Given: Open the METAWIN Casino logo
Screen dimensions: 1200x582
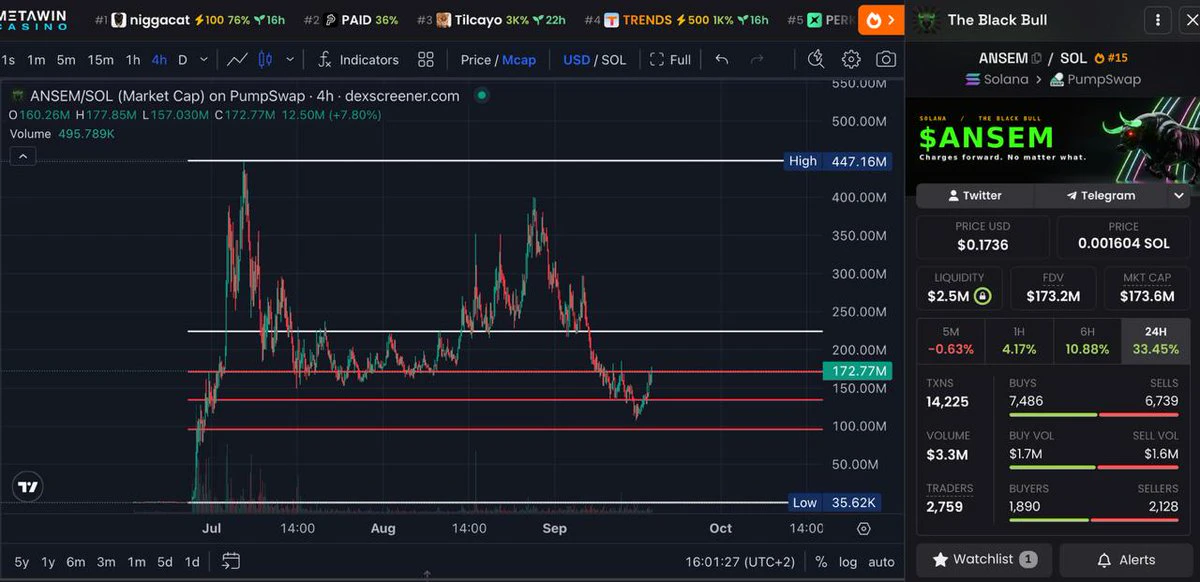Looking at the screenshot, I should pyautogui.click(x=33, y=20).
